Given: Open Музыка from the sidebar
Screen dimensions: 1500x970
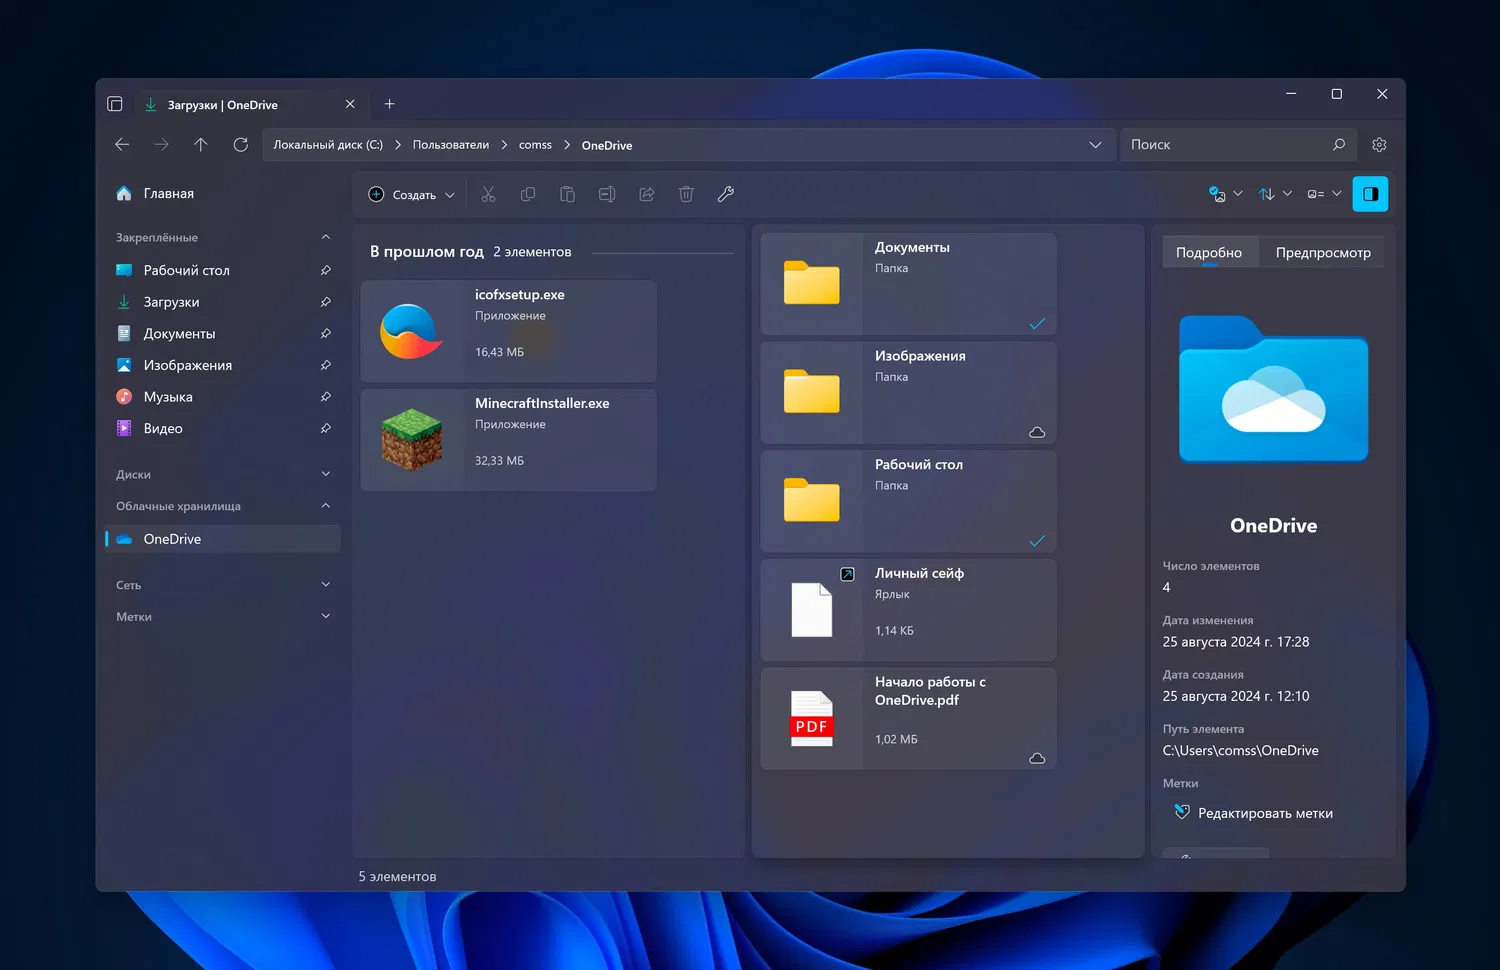Looking at the screenshot, I should tap(222, 397).
